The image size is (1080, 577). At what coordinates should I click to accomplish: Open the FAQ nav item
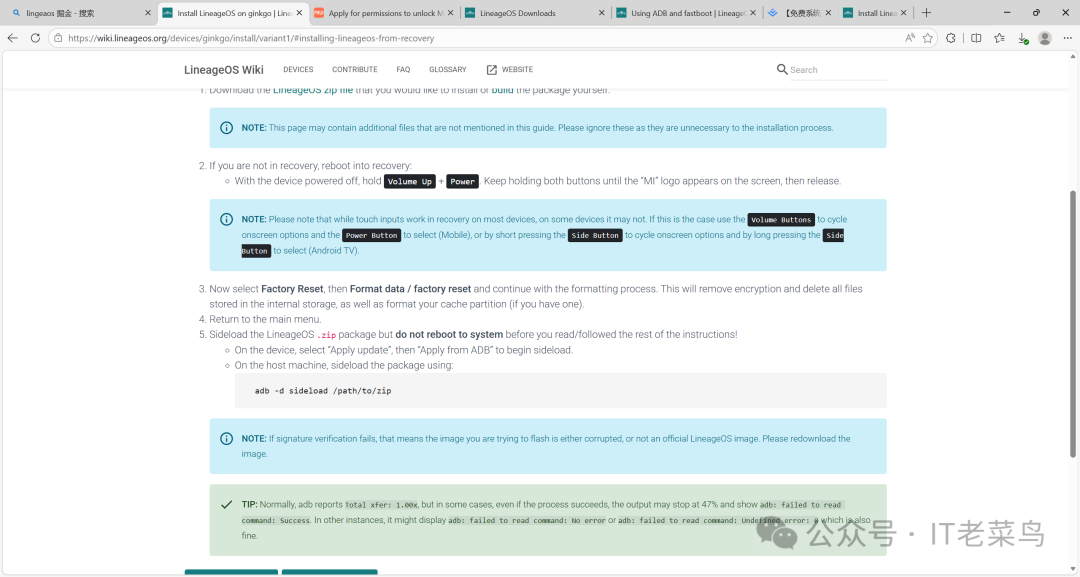(x=403, y=70)
